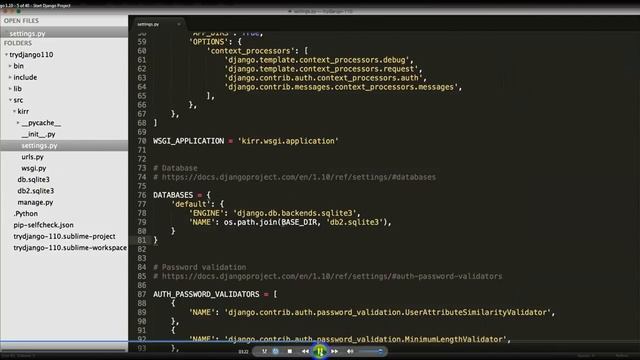The image size is (640, 360).
Task: Click the #auth-password-validators docs URL comment
Action: [327, 276]
